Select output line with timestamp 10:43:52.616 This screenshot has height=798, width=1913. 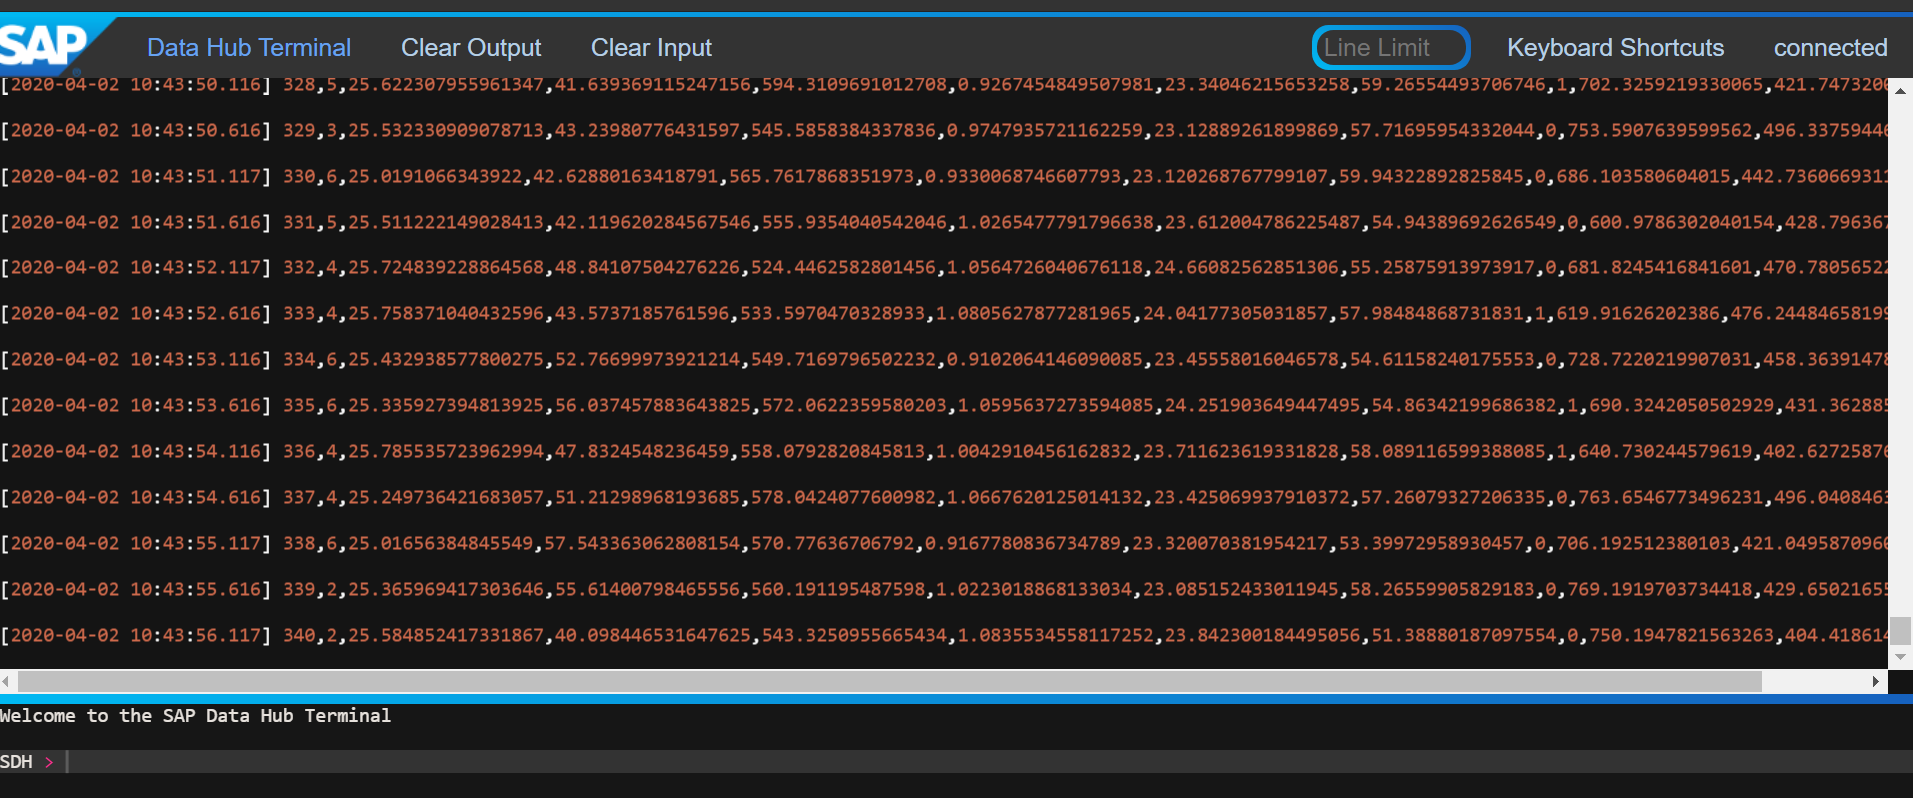[944, 314]
